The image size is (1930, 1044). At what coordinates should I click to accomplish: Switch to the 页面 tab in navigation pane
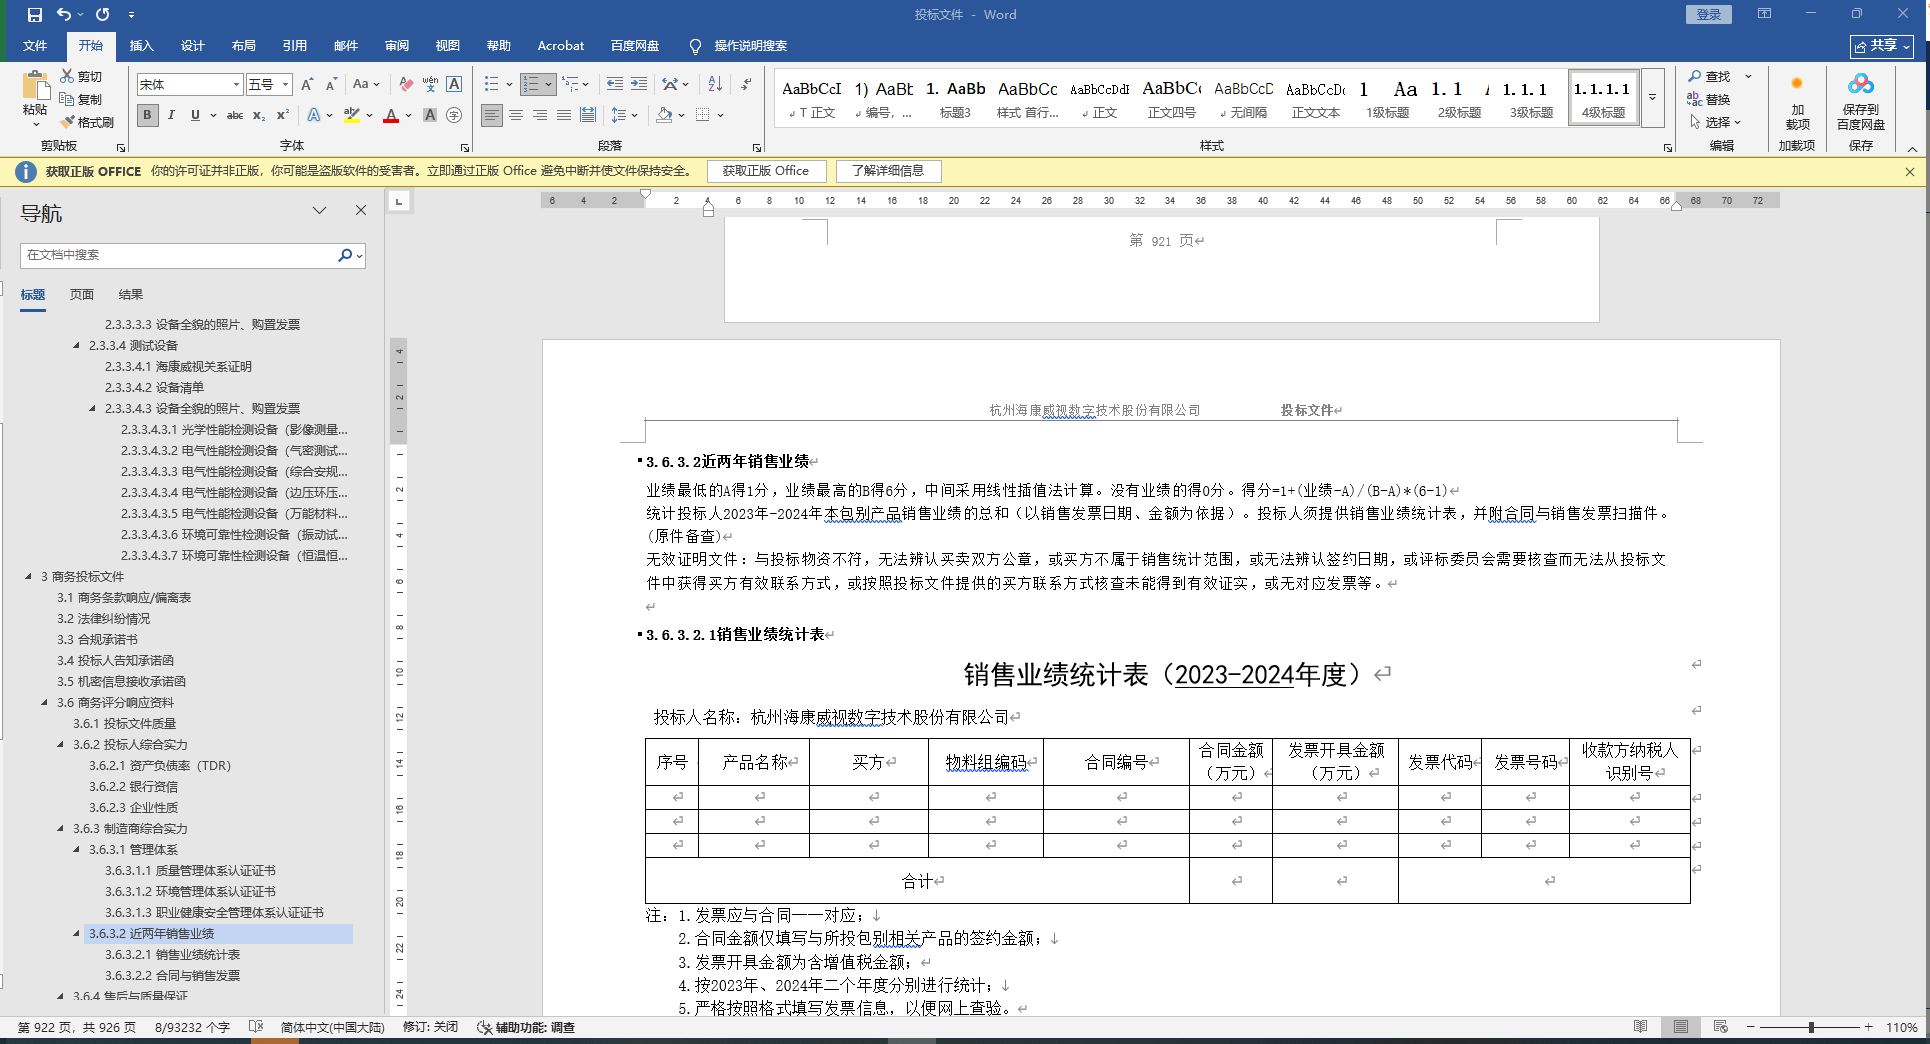click(x=82, y=294)
